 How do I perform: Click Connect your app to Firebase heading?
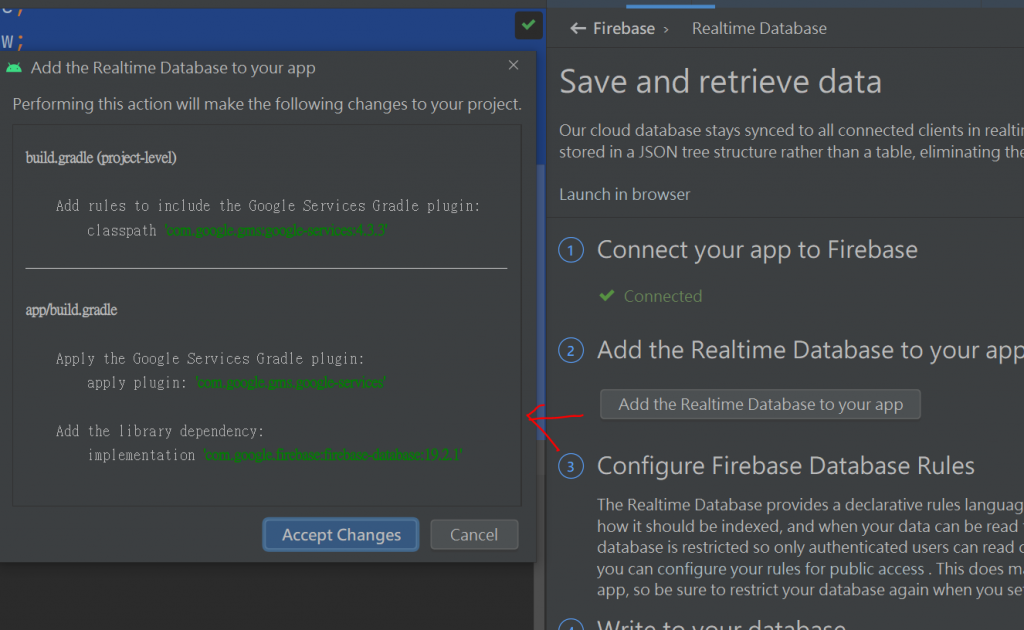[x=757, y=250]
